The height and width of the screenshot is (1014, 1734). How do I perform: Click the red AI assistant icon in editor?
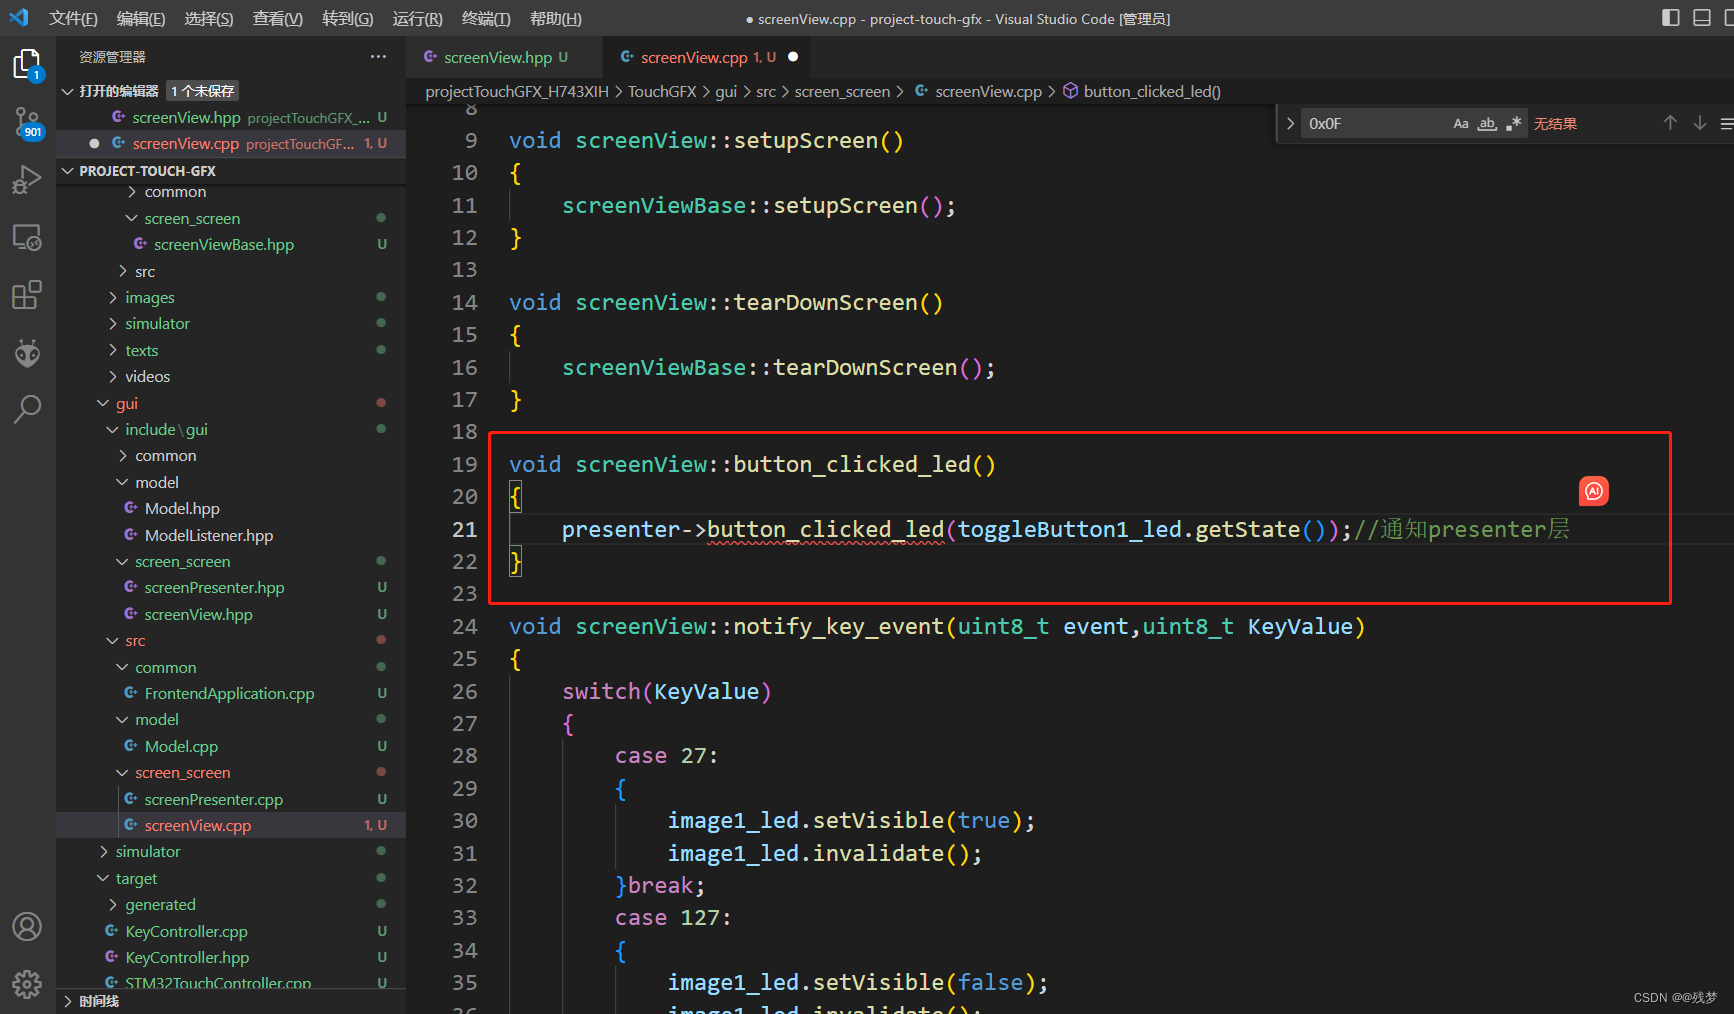point(1594,491)
